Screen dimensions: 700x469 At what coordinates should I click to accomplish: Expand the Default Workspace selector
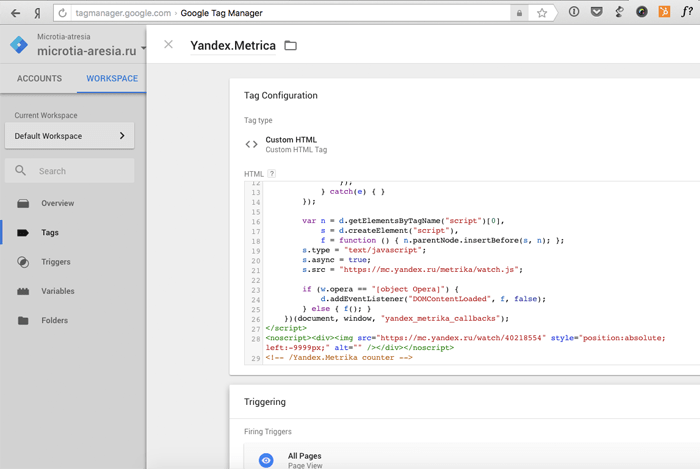pyautogui.click(x=69, y=136)
